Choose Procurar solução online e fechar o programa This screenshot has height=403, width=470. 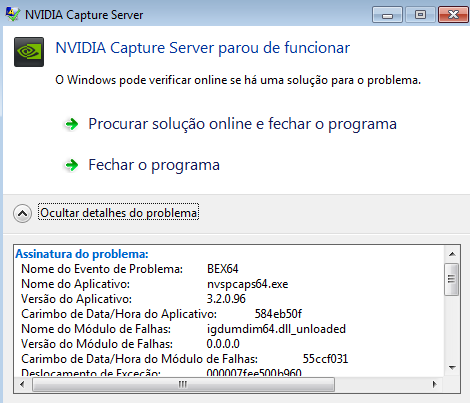242,124
